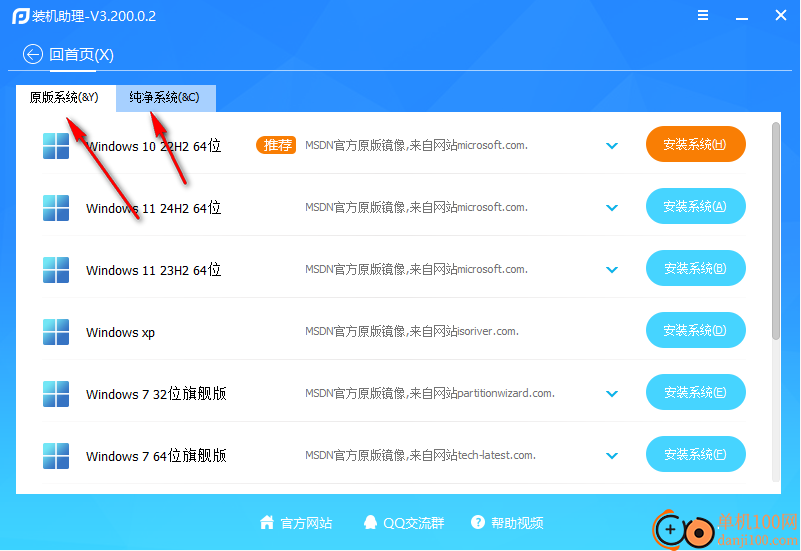Select the Windows xp text
Image resolution: width=801 pixels, height=551 pixels.
pos(120,332)
